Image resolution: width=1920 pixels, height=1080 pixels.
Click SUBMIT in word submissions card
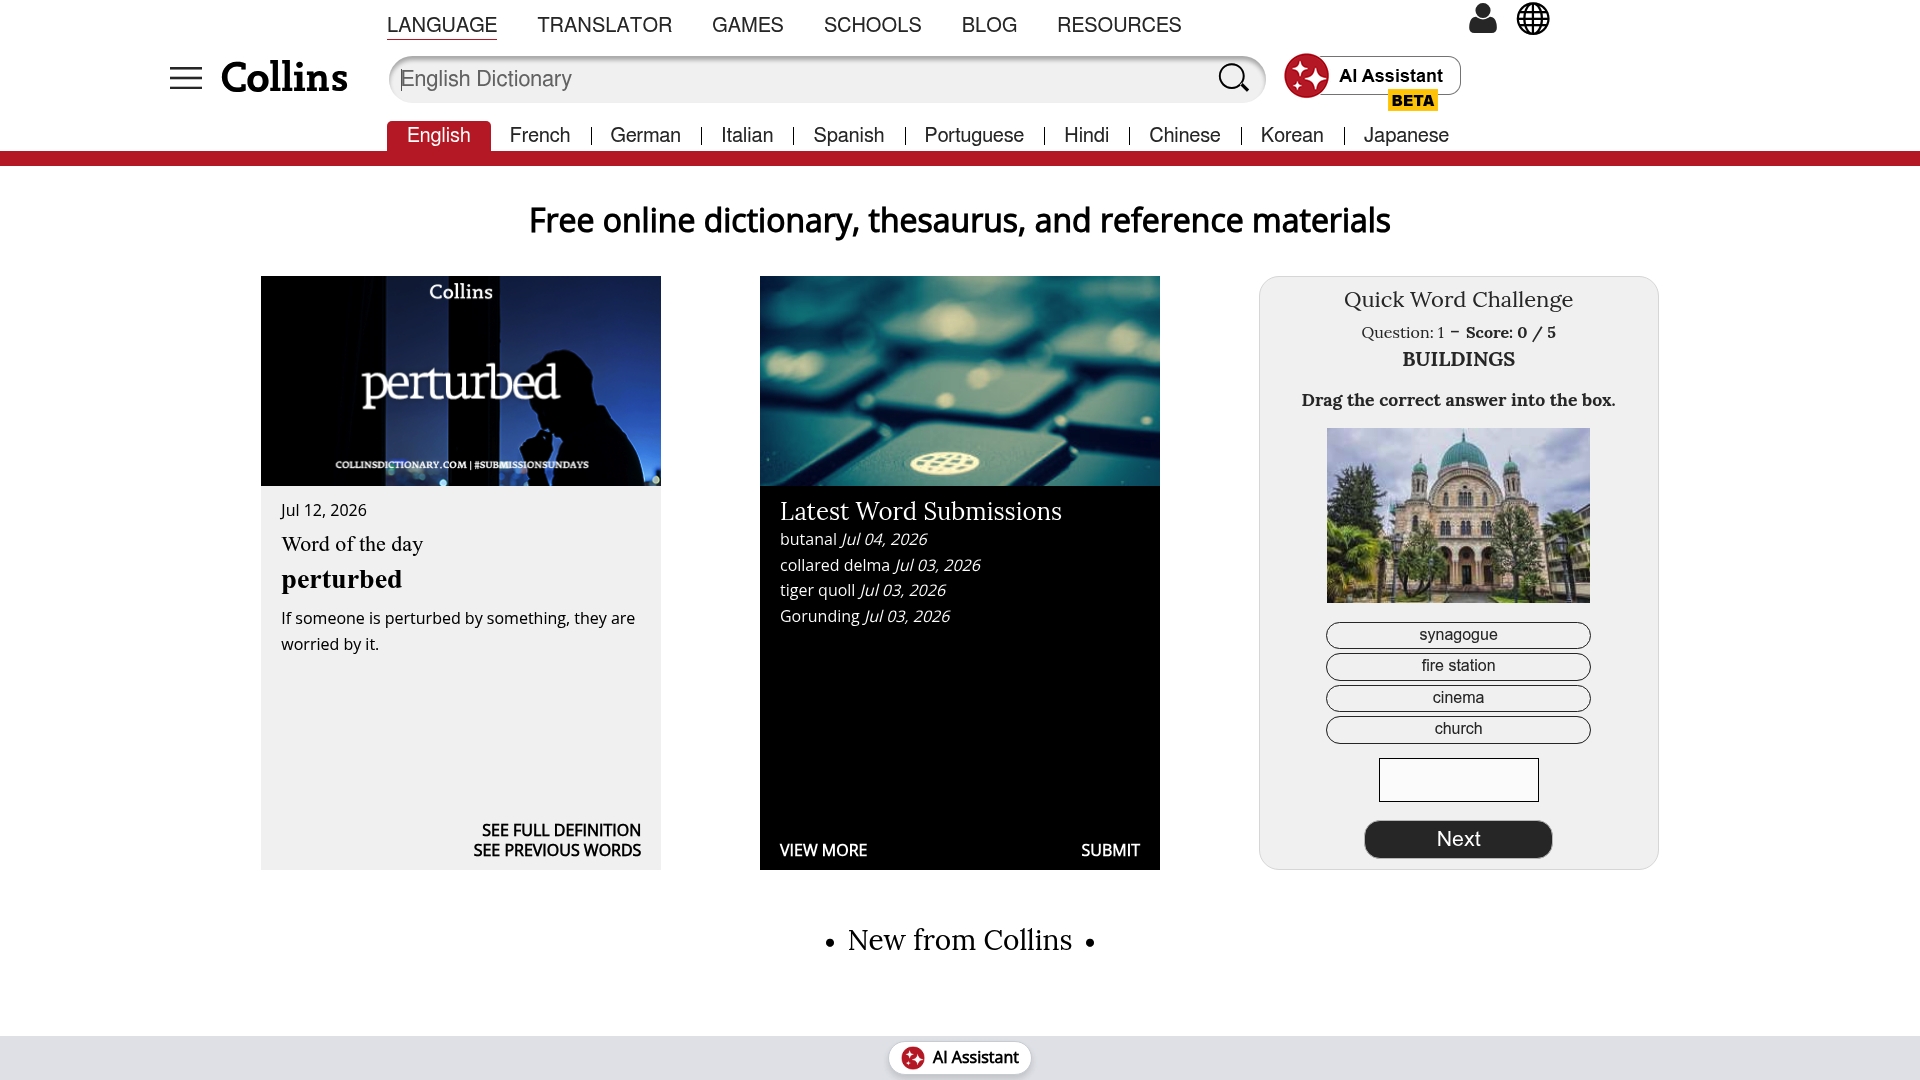coord(1110,850)
